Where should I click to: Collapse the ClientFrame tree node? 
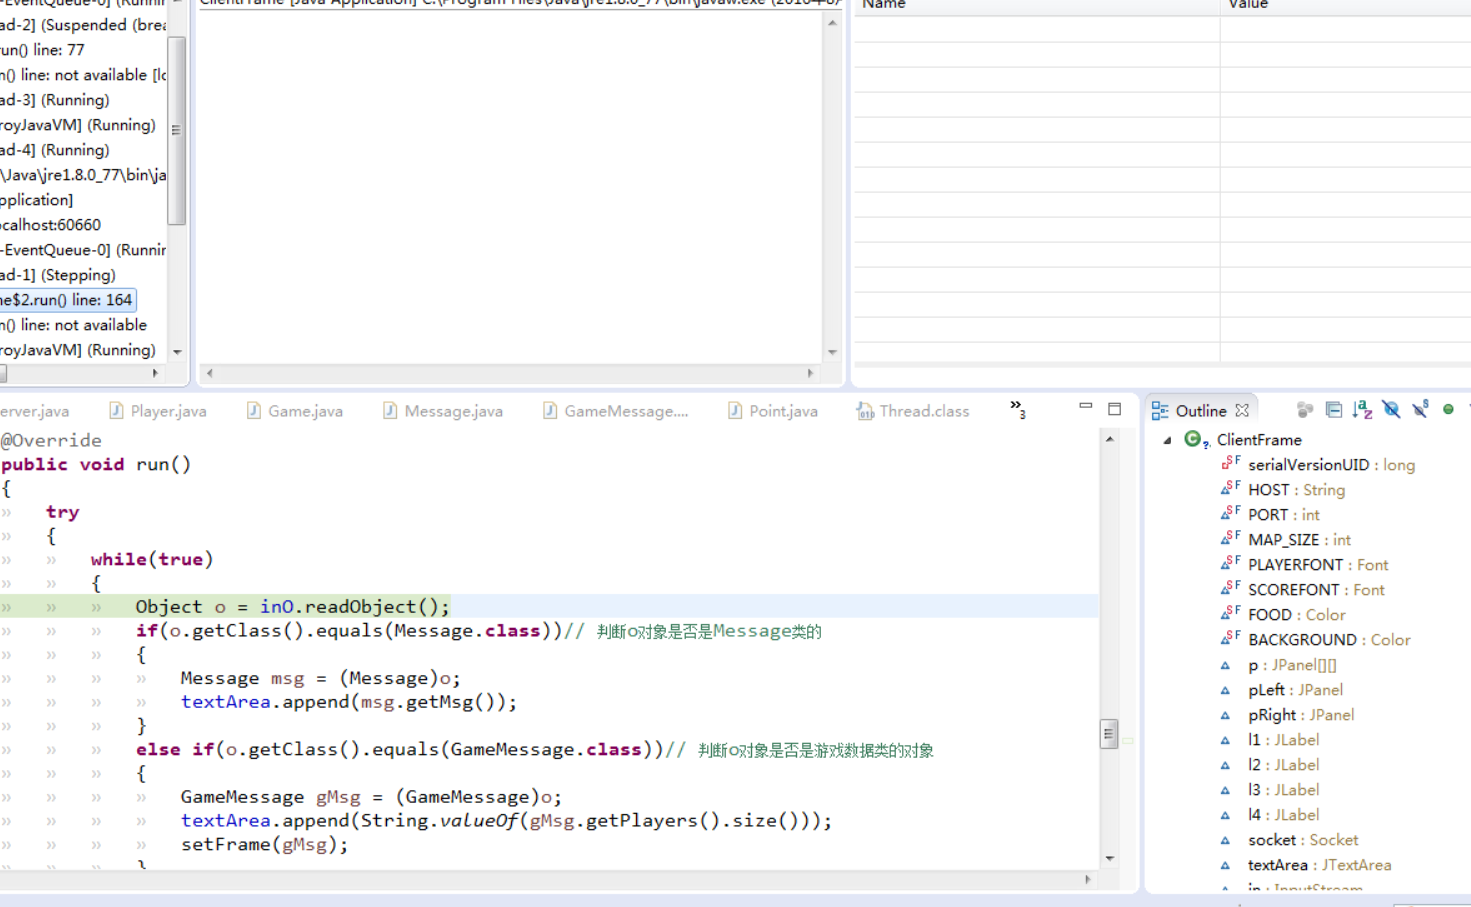point(1167,440)
